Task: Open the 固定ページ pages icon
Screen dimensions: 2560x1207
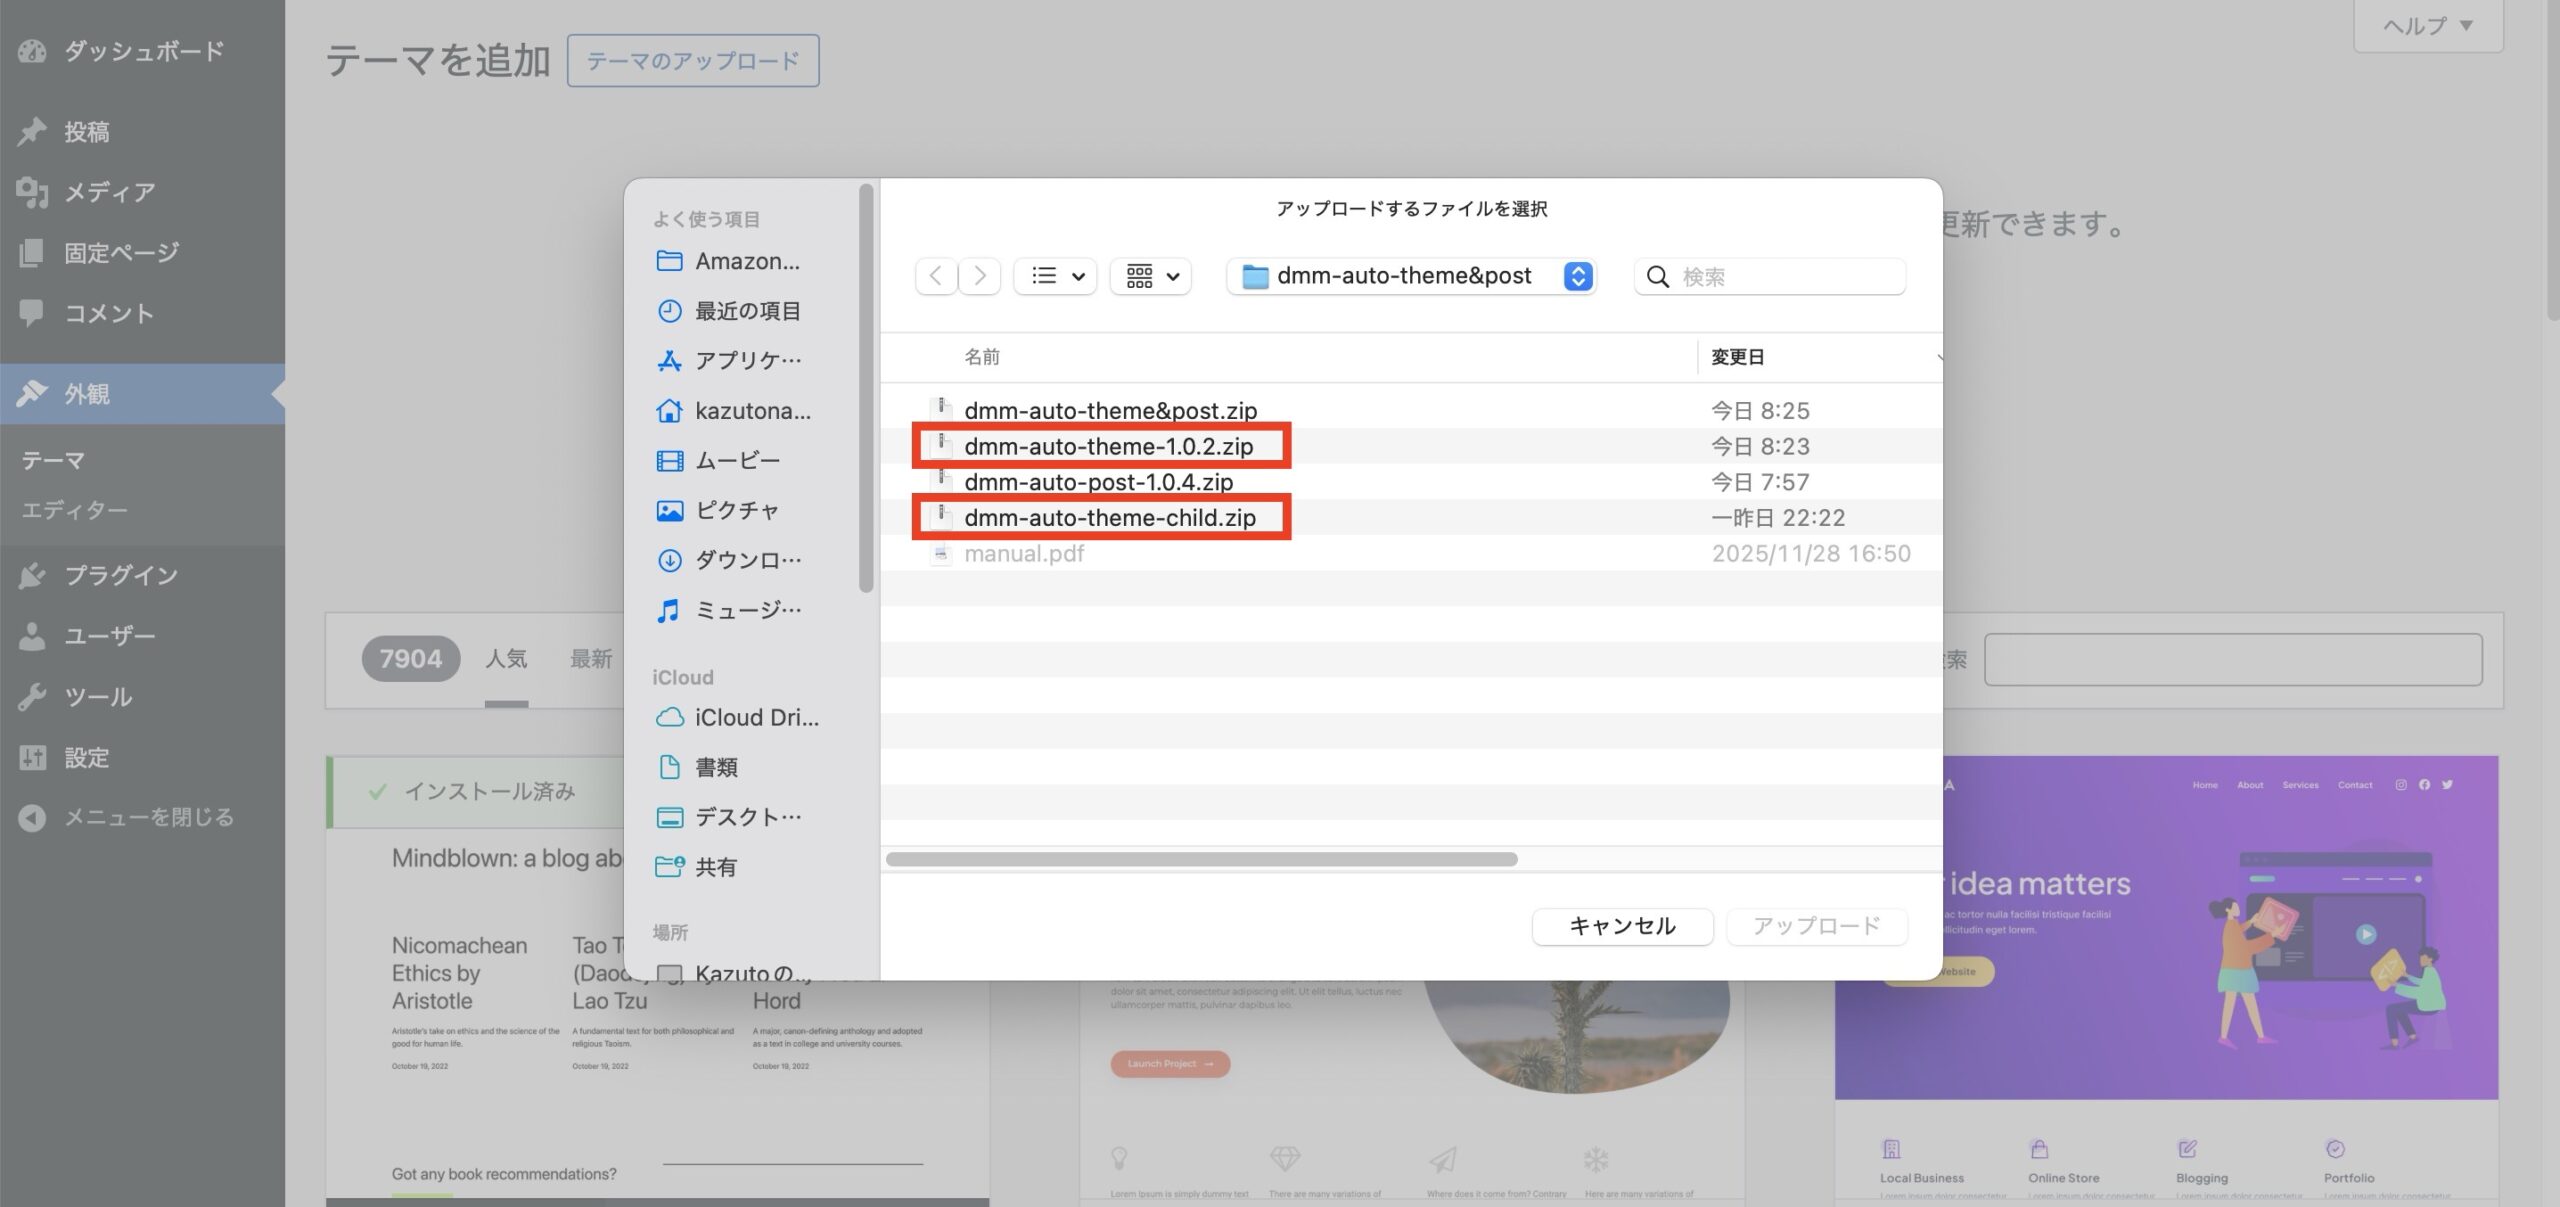Action: pyautogui.click(x=31, y=252)
